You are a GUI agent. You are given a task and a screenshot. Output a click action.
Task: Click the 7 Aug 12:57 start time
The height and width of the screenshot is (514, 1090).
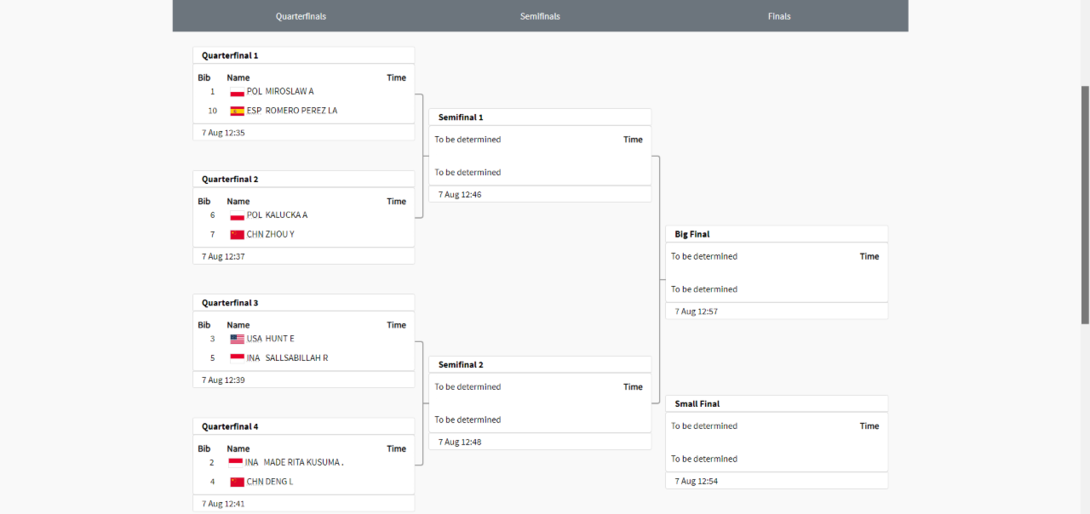click(696, 312)
